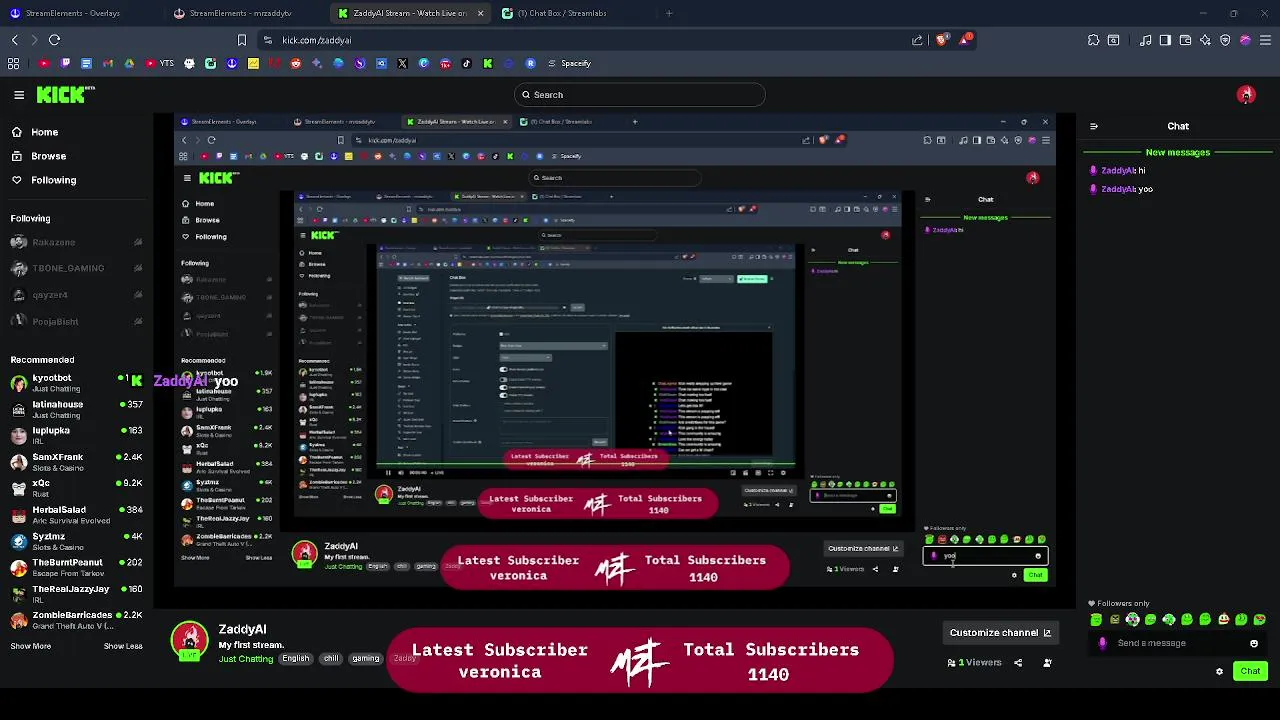Screen dimensions: 1280x720
Task: Open recommended channel xQc
Action: click(75, 488)
